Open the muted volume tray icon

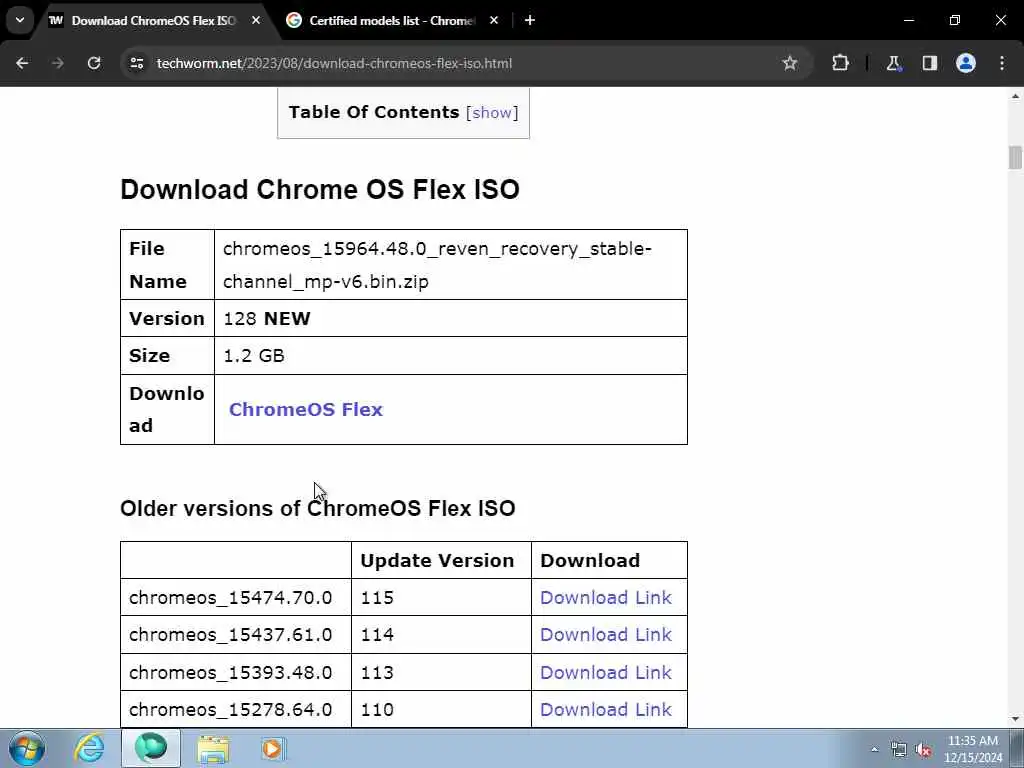tap(923, 749)
